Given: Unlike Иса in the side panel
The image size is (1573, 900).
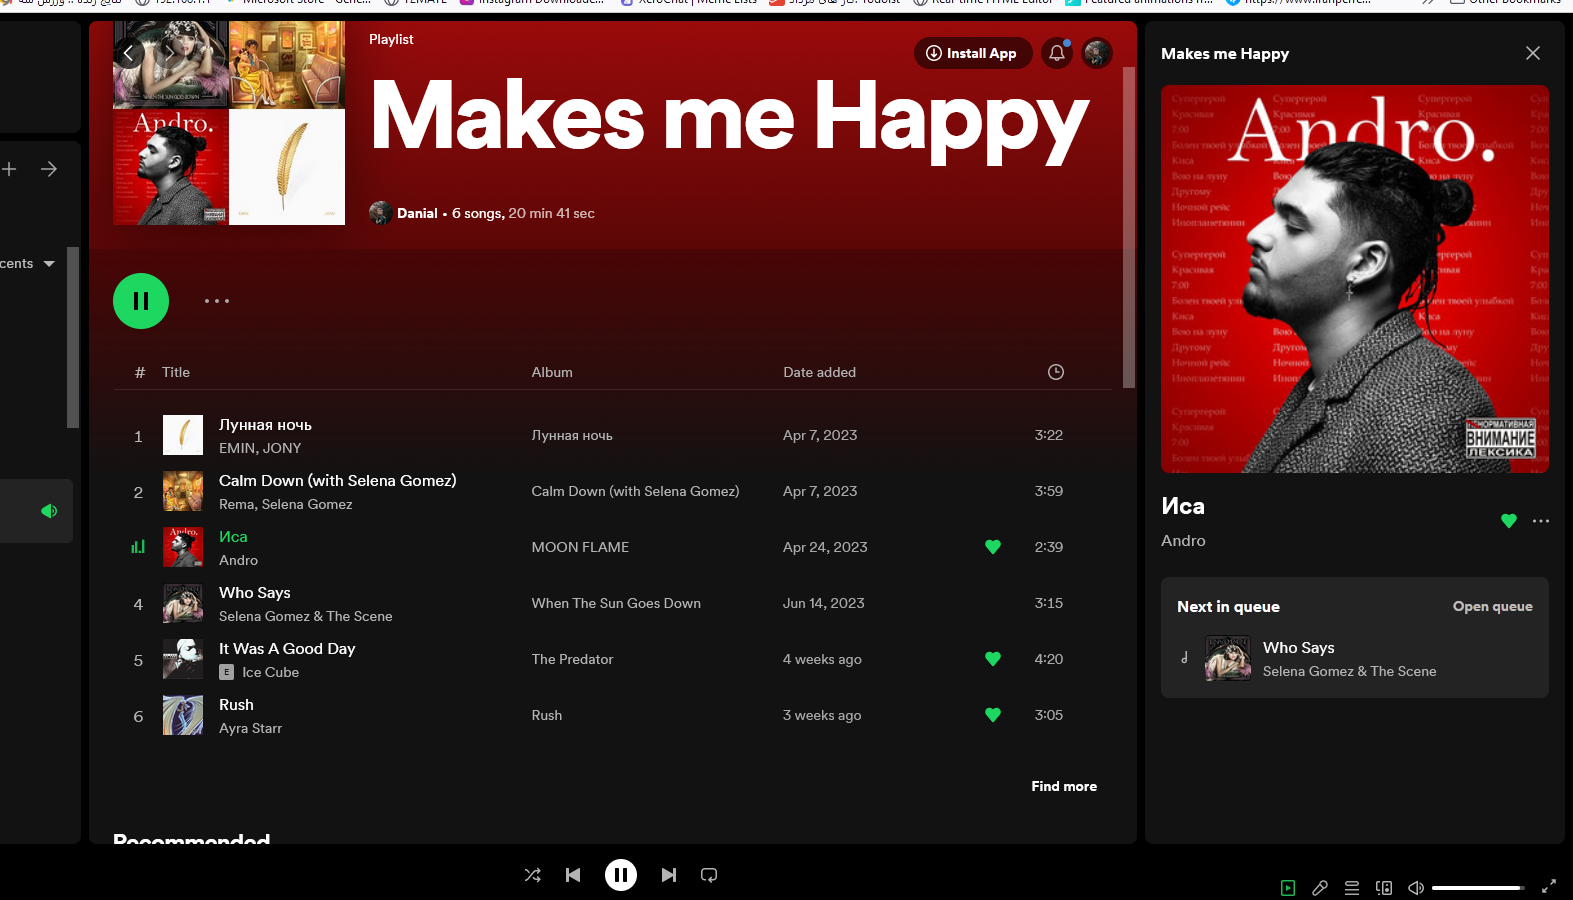Looking at the screenshot, I should pos(1509,520).
